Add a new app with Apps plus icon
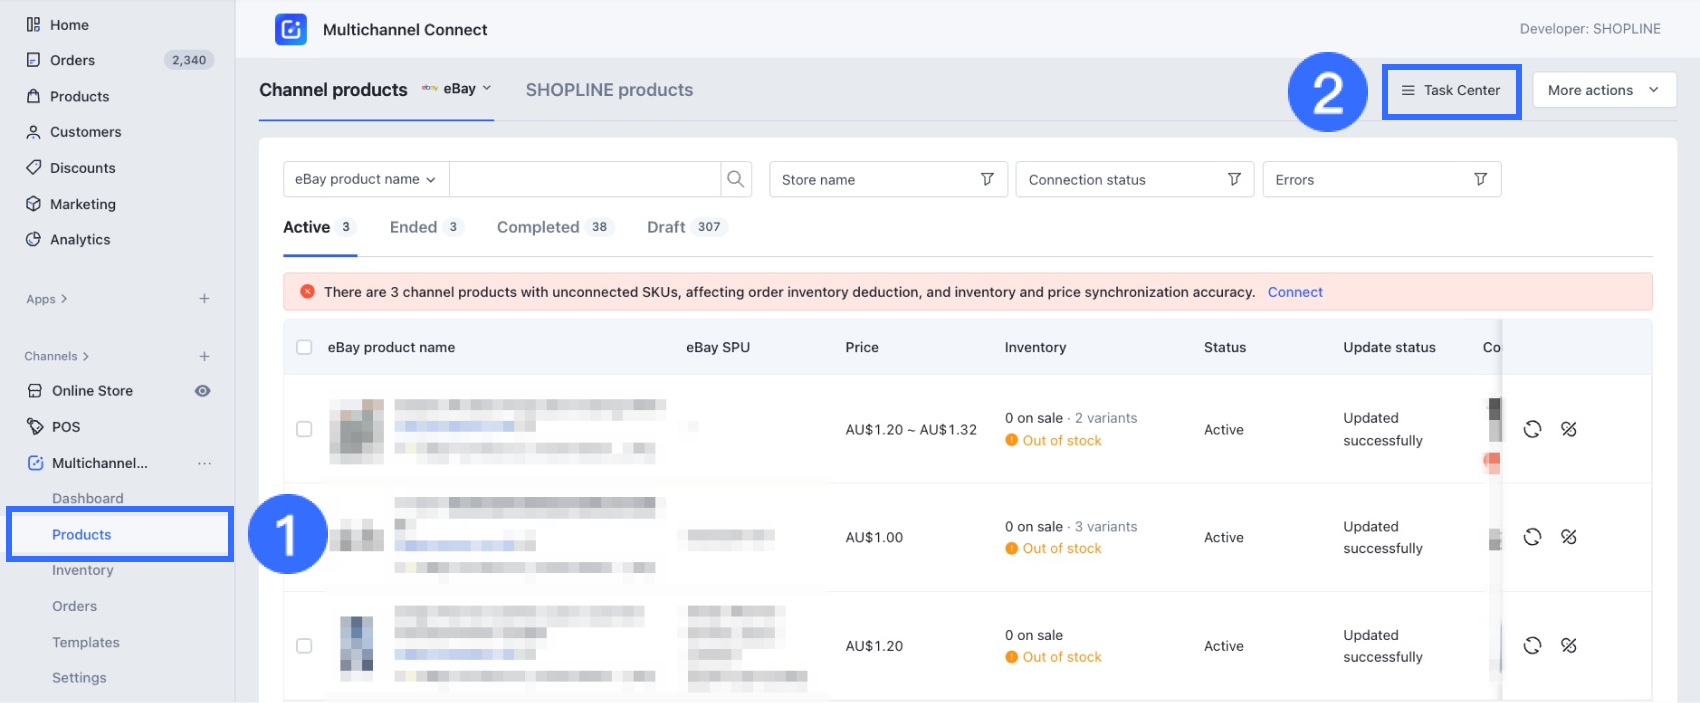This screenshot has height=703, width=1700. (x=204, y=299)
